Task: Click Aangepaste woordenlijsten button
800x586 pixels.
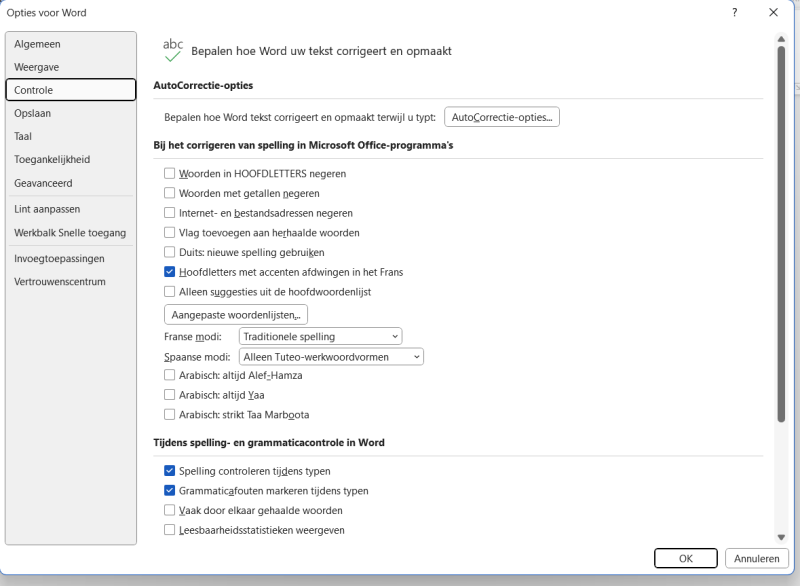Action: tap(236, 315)
